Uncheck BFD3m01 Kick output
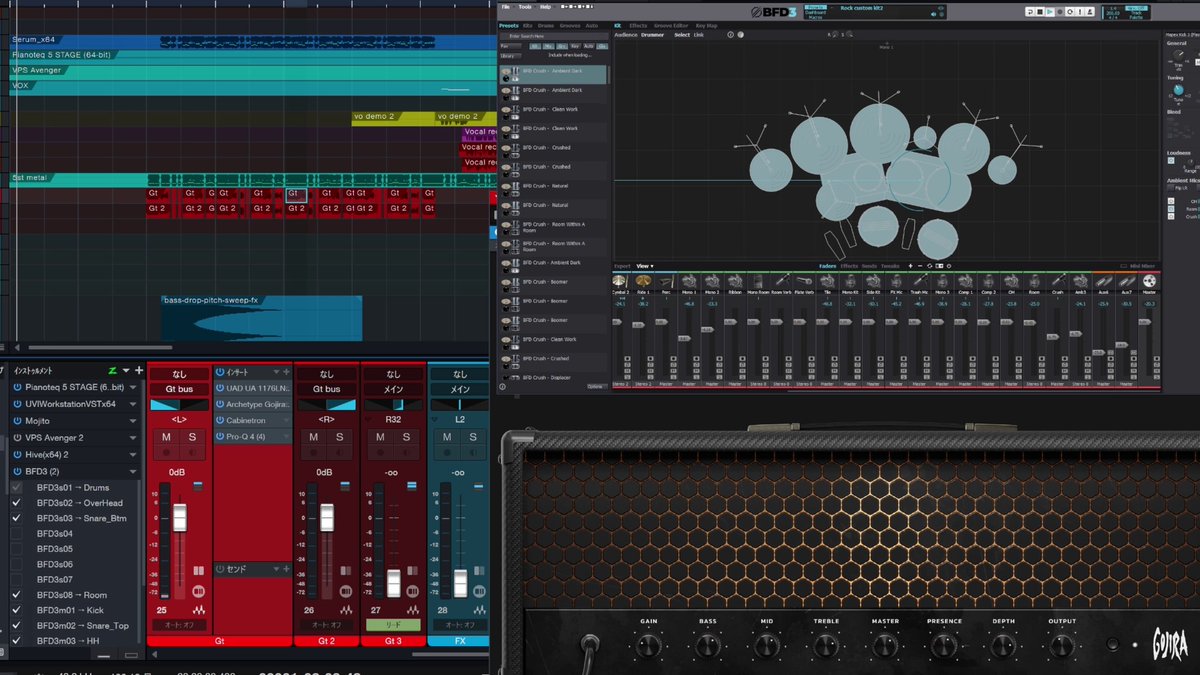This screenshot has height=675, width=1200. tap(16, 610)
